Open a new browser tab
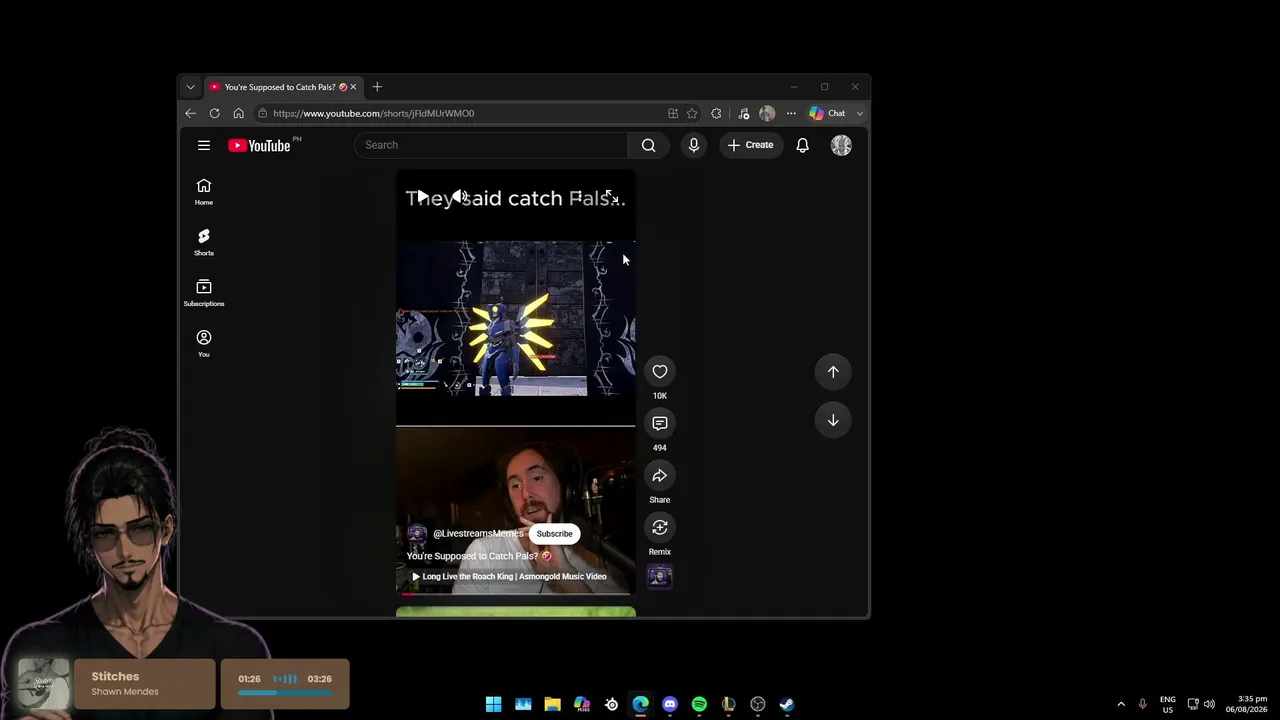The image size is (1280, 720). click(377, 87)
